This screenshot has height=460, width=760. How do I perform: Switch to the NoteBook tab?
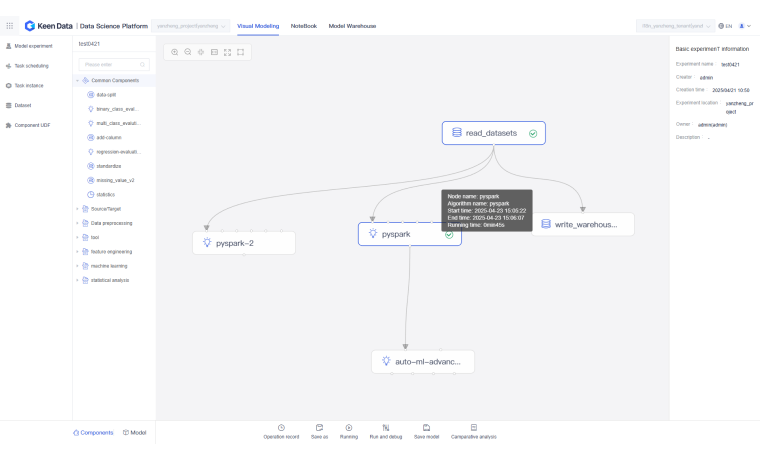[304, 25]
